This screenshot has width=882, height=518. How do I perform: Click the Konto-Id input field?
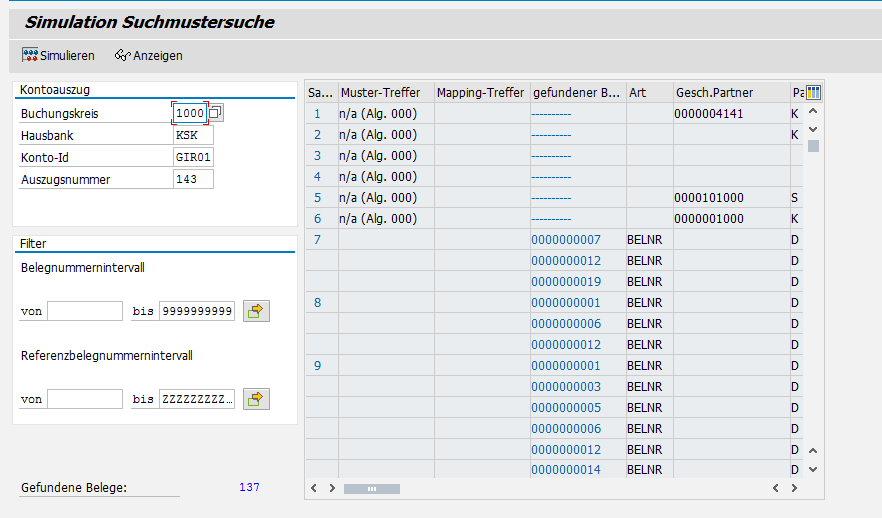pos(192,157)
